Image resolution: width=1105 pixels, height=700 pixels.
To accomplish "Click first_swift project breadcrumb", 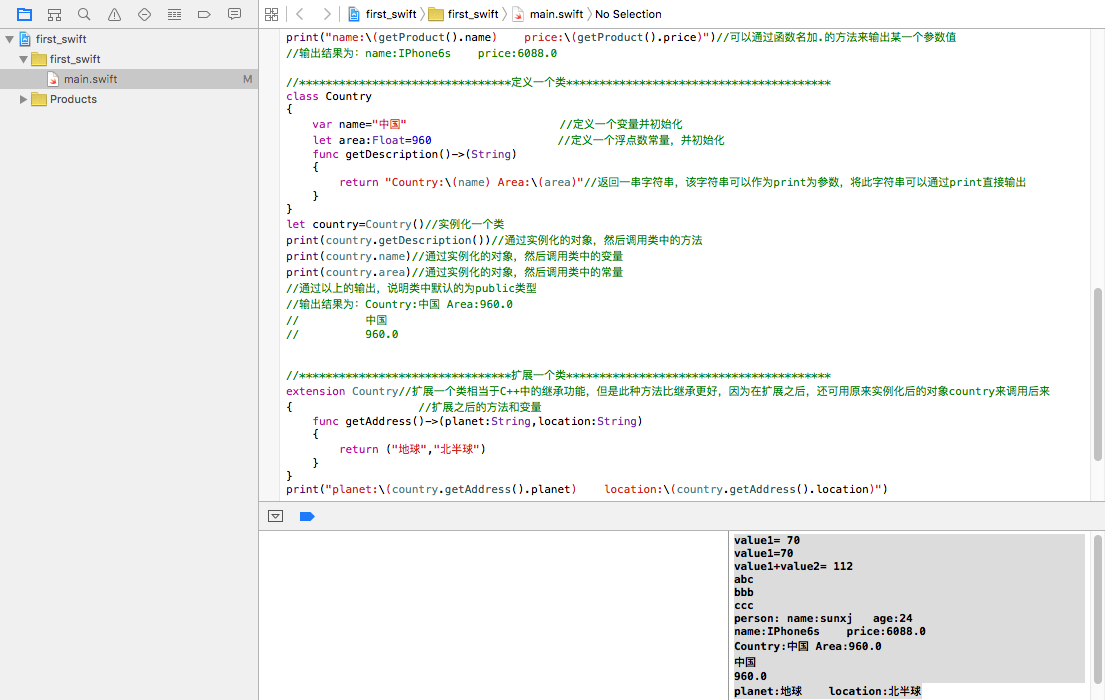I will [x=383, y=14].
